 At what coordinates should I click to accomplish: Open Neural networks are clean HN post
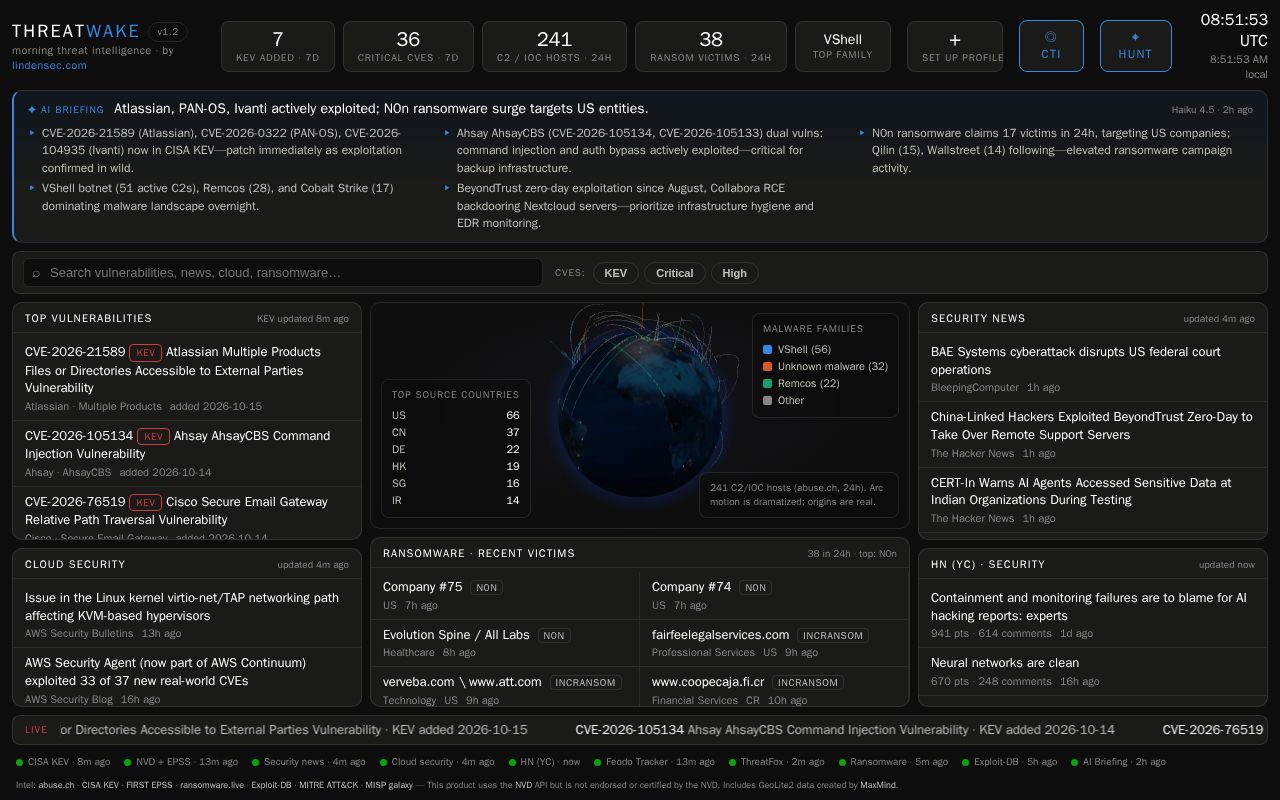[1093, 671]
